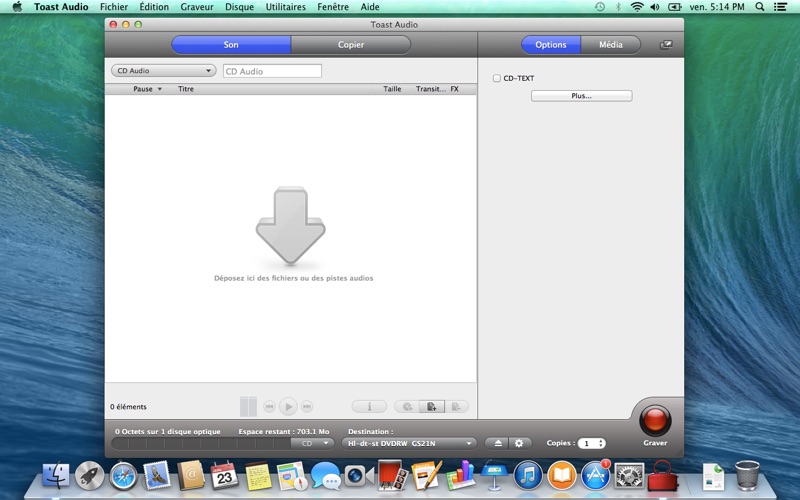
Task: Launch Safari from the Dock
Action: (x=123, y=476)
